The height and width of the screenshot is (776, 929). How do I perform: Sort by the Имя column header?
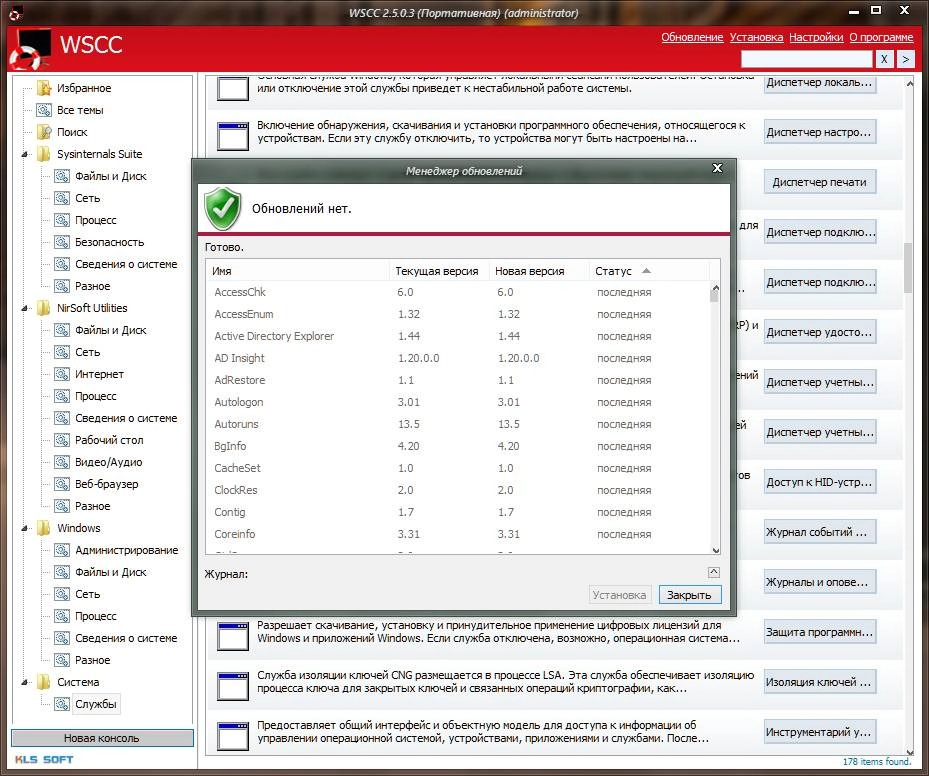point(297,271)
